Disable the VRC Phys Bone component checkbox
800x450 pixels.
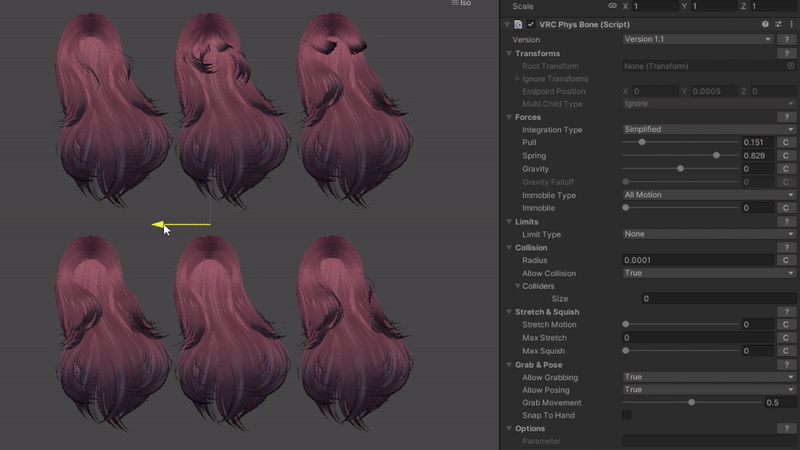[530, 24]
